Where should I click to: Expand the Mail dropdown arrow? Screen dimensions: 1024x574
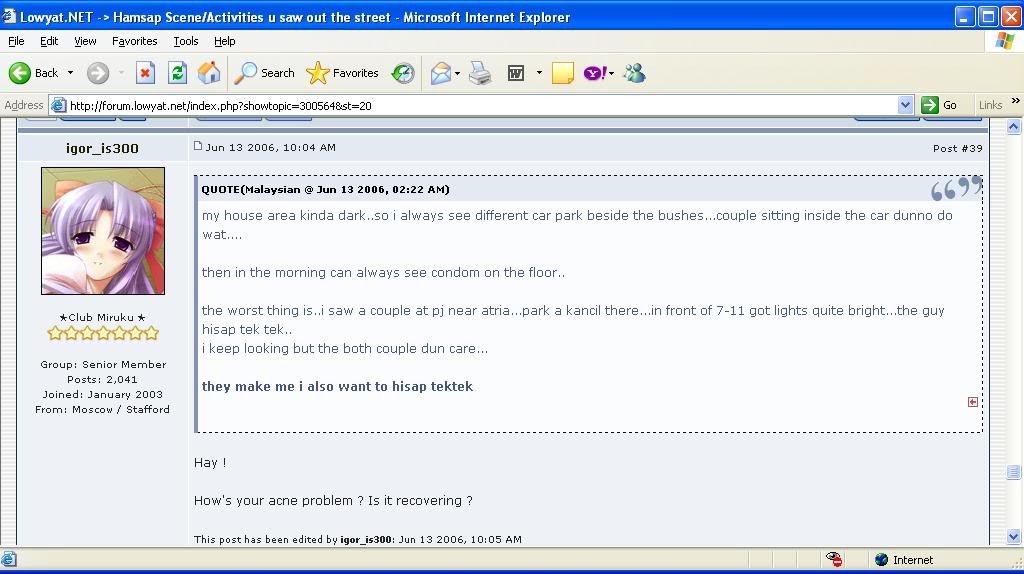(x=457, y=73)
